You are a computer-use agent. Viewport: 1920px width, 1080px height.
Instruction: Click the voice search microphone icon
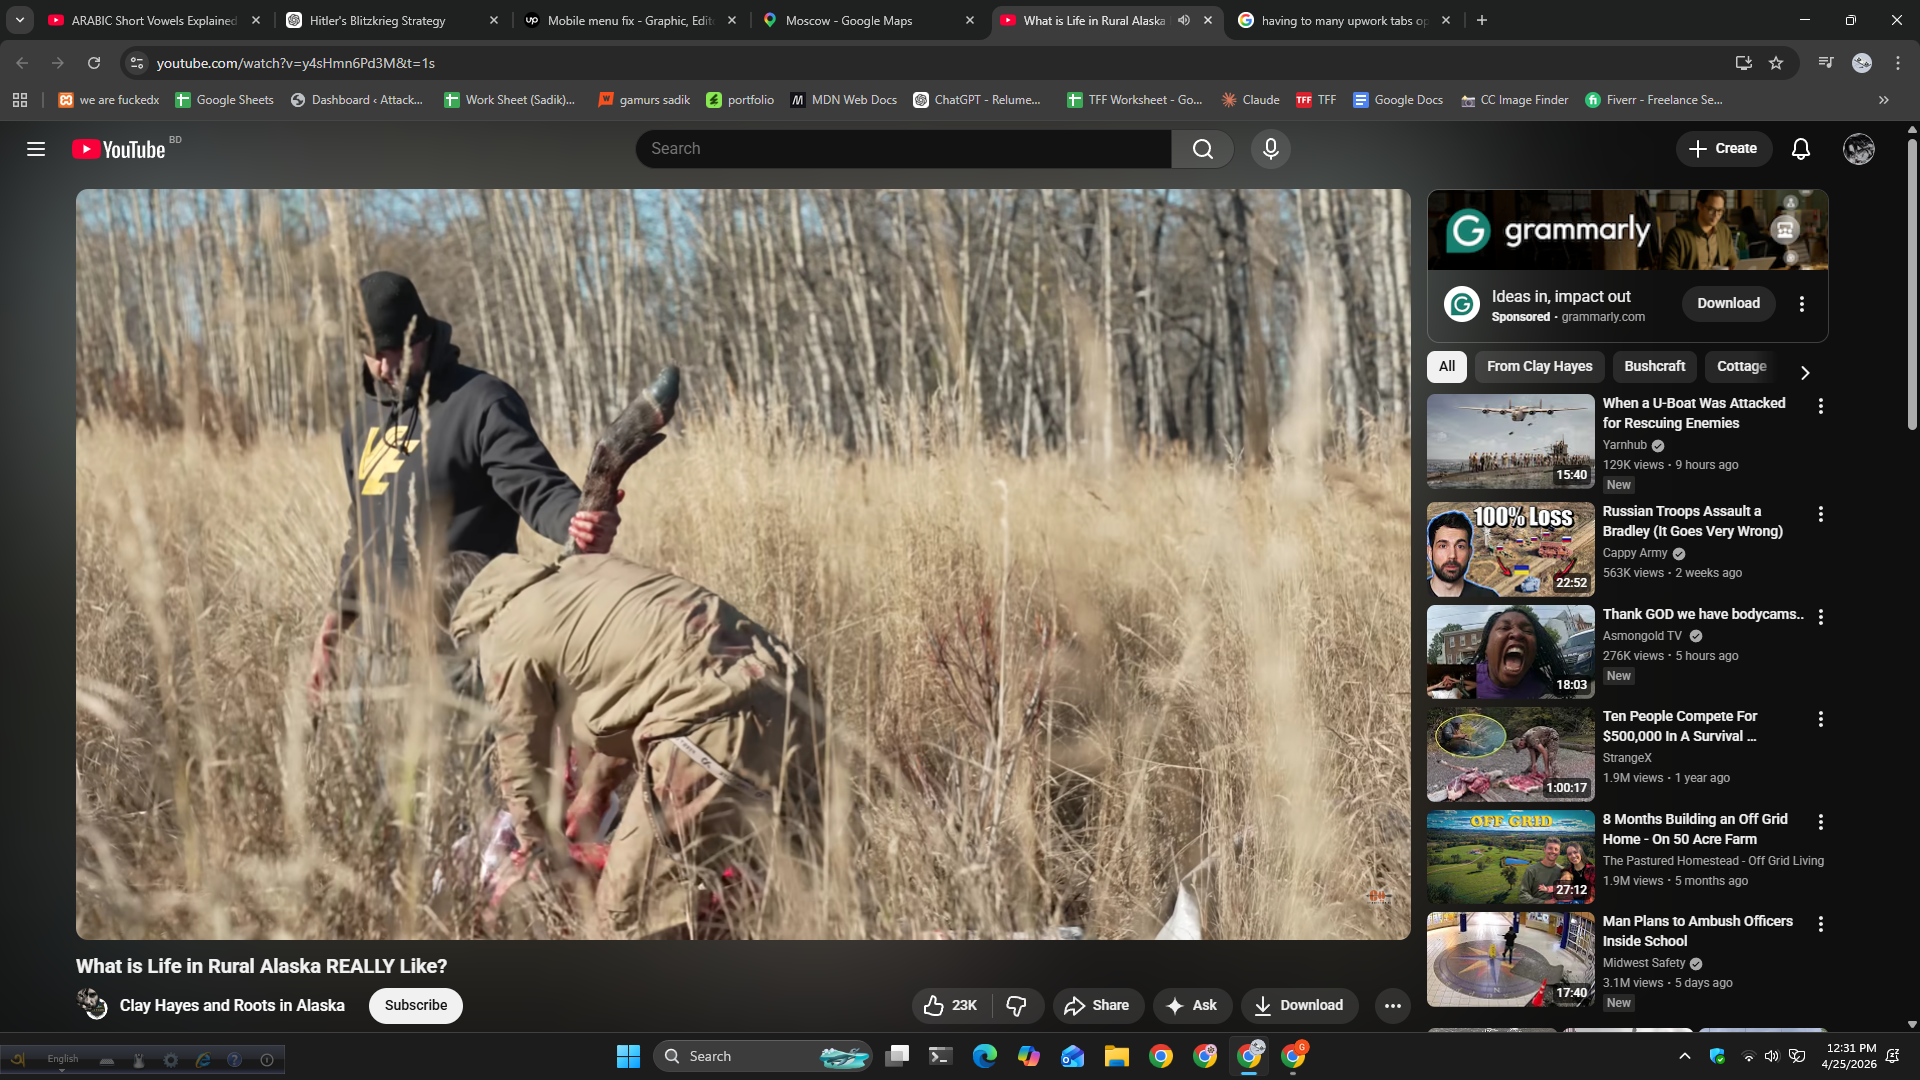tap(1270, 149)
